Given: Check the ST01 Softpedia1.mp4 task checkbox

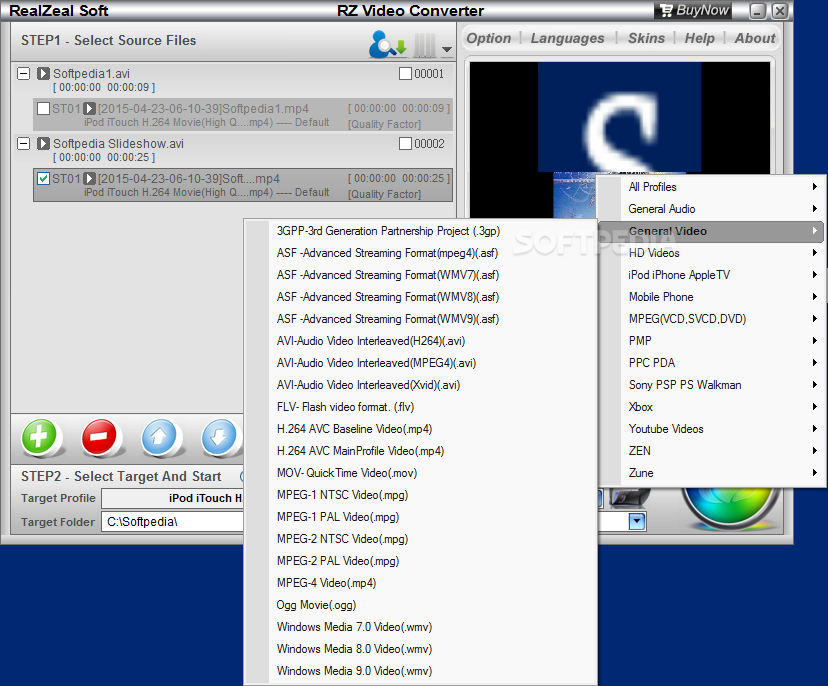Looking at the screenshot, I should click(43, 109).
